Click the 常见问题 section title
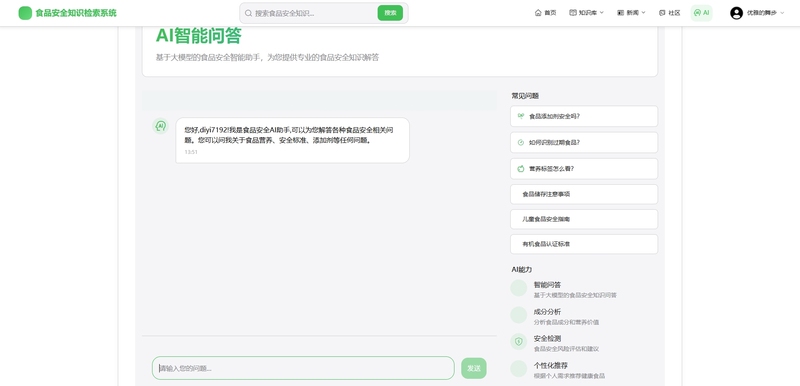This screenshot has height=386, width=800. tap(526, 96)
